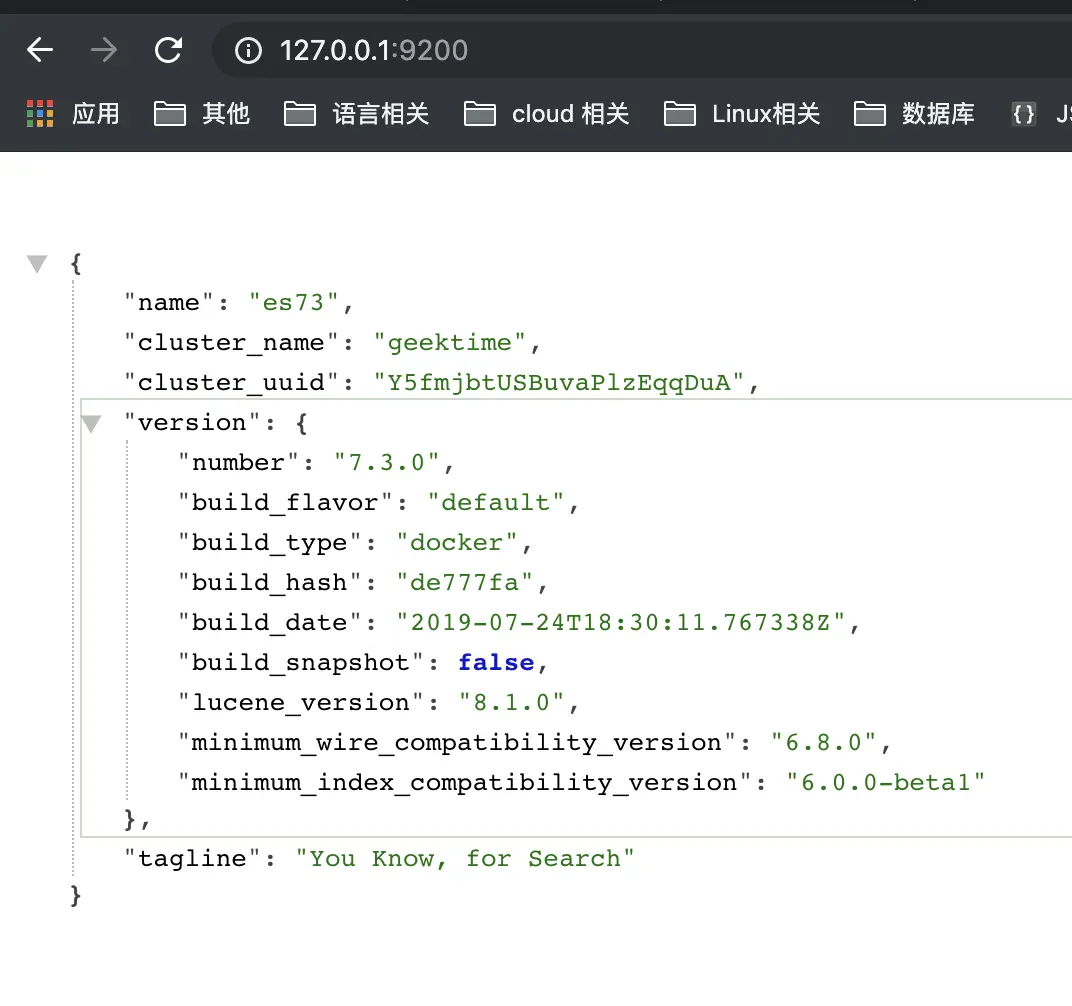Click the "geektime" value
This screenshot has width=1072, height=1006.
(449, 343)
